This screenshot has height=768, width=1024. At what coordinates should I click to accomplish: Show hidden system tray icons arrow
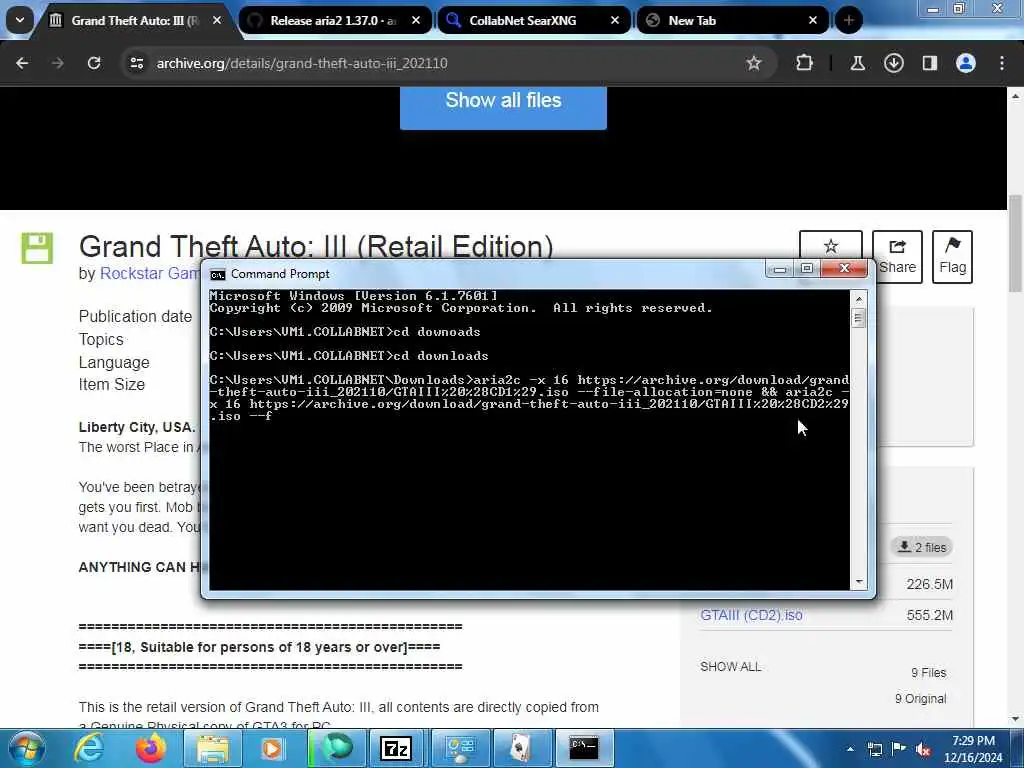tap(850, 749)
